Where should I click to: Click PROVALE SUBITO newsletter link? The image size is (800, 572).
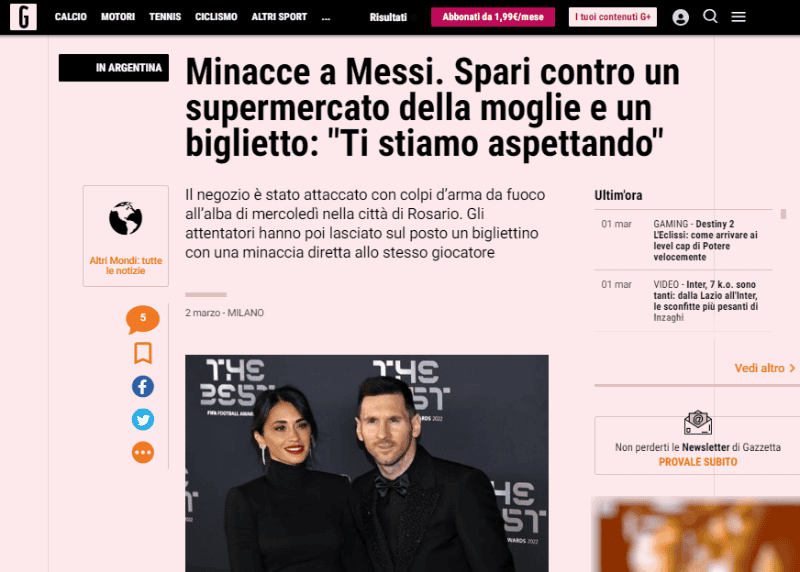point(697,462)
